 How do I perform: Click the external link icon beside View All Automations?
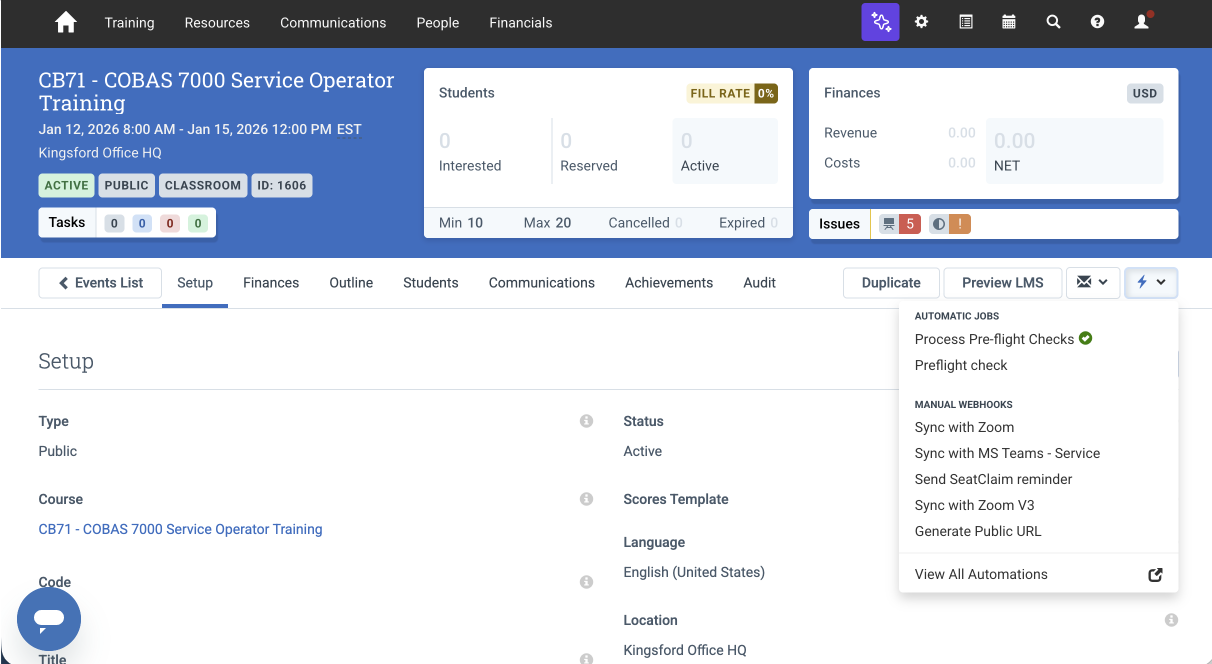1155,575
